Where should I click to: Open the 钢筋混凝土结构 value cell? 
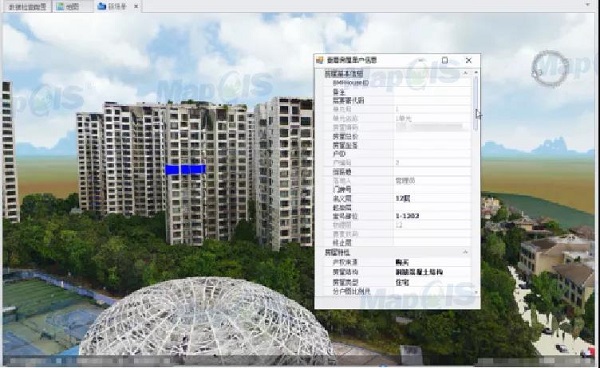pyautogui.click(x=432, y=272)
